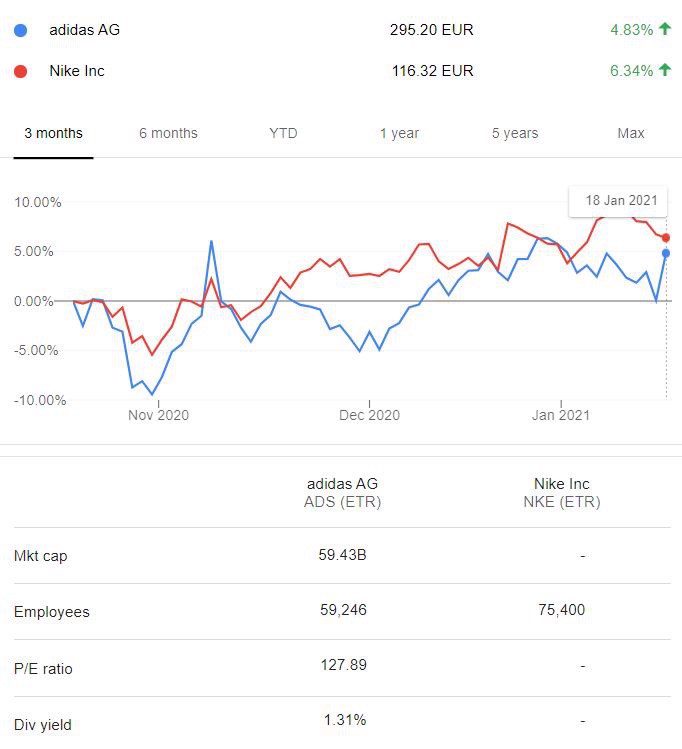The height and width of the screenshot is (749, 682).
Task: Click the red endpoint marker on chart
Action: point(666,238)
